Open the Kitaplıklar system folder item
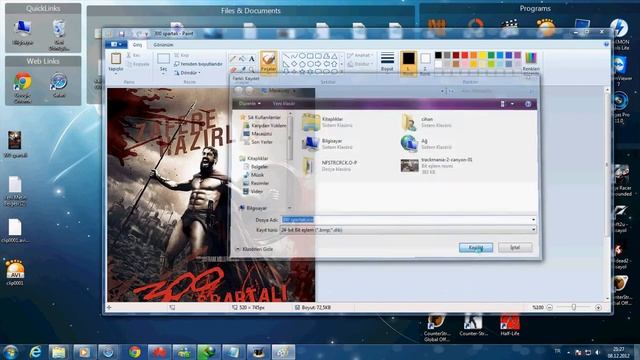 click(327, 122)
